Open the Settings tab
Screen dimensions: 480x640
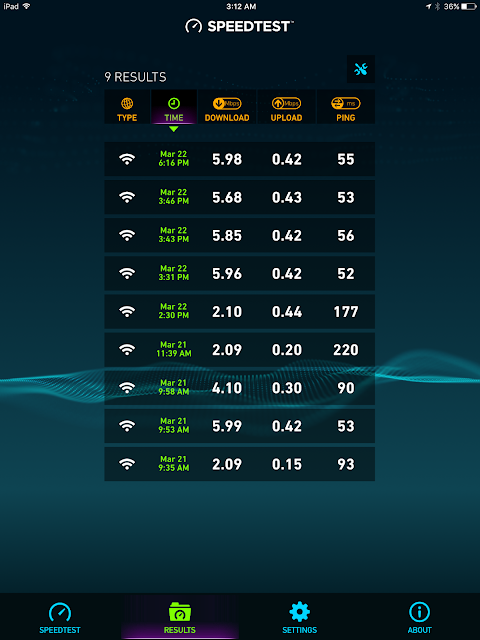(x=300, y=618)
